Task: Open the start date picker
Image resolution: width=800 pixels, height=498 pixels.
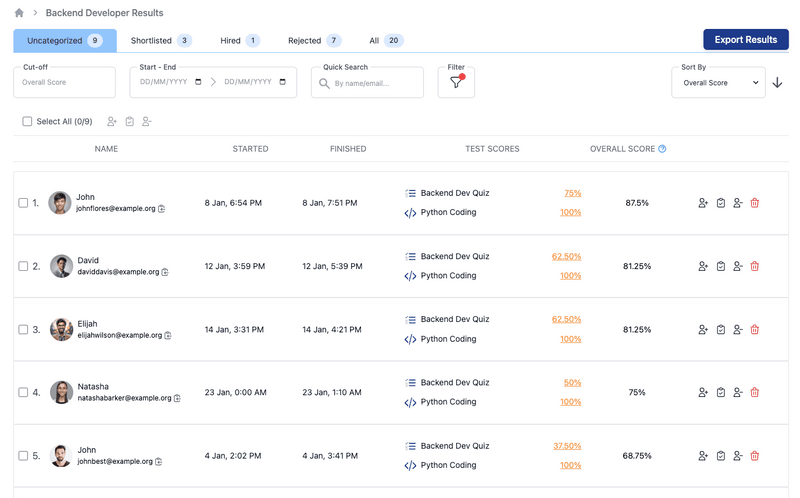Action: click(198, 82)
